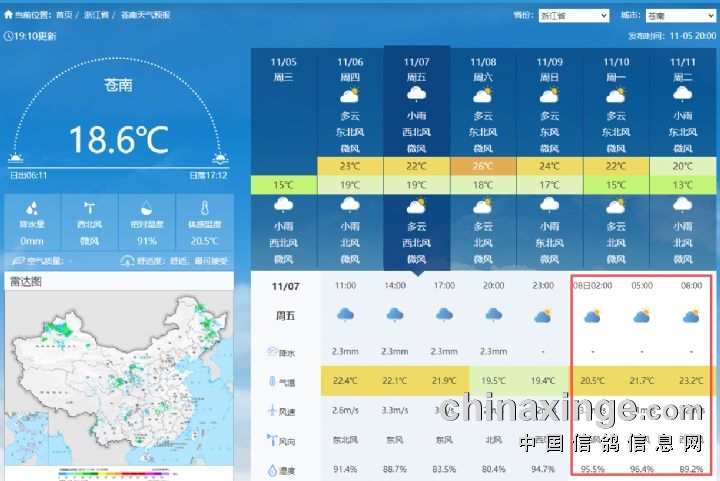720x481 pixels.
Task: Open the 省份 province dropdown
Action: (573, 16)
